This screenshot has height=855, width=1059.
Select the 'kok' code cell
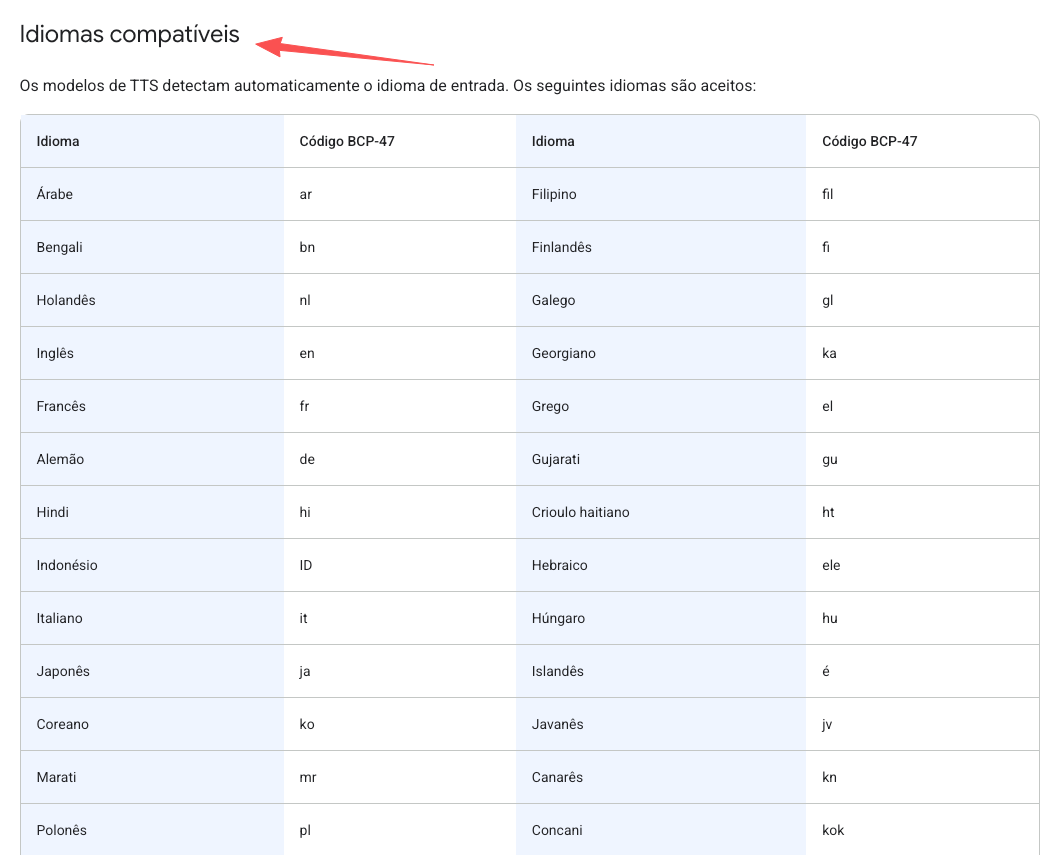pos(922,830)
